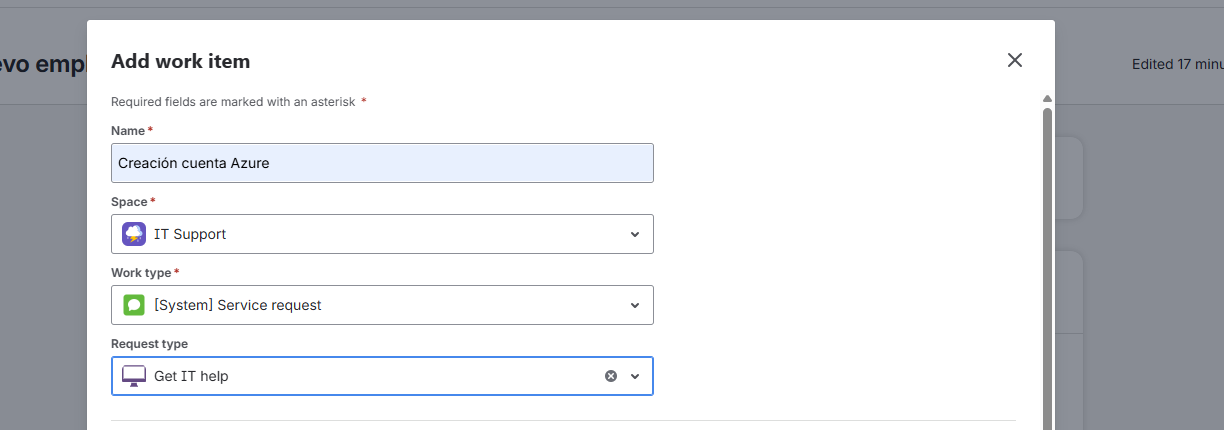
Task: Click the scrollbar up arrow in dialog
Action: (1047, 99)
